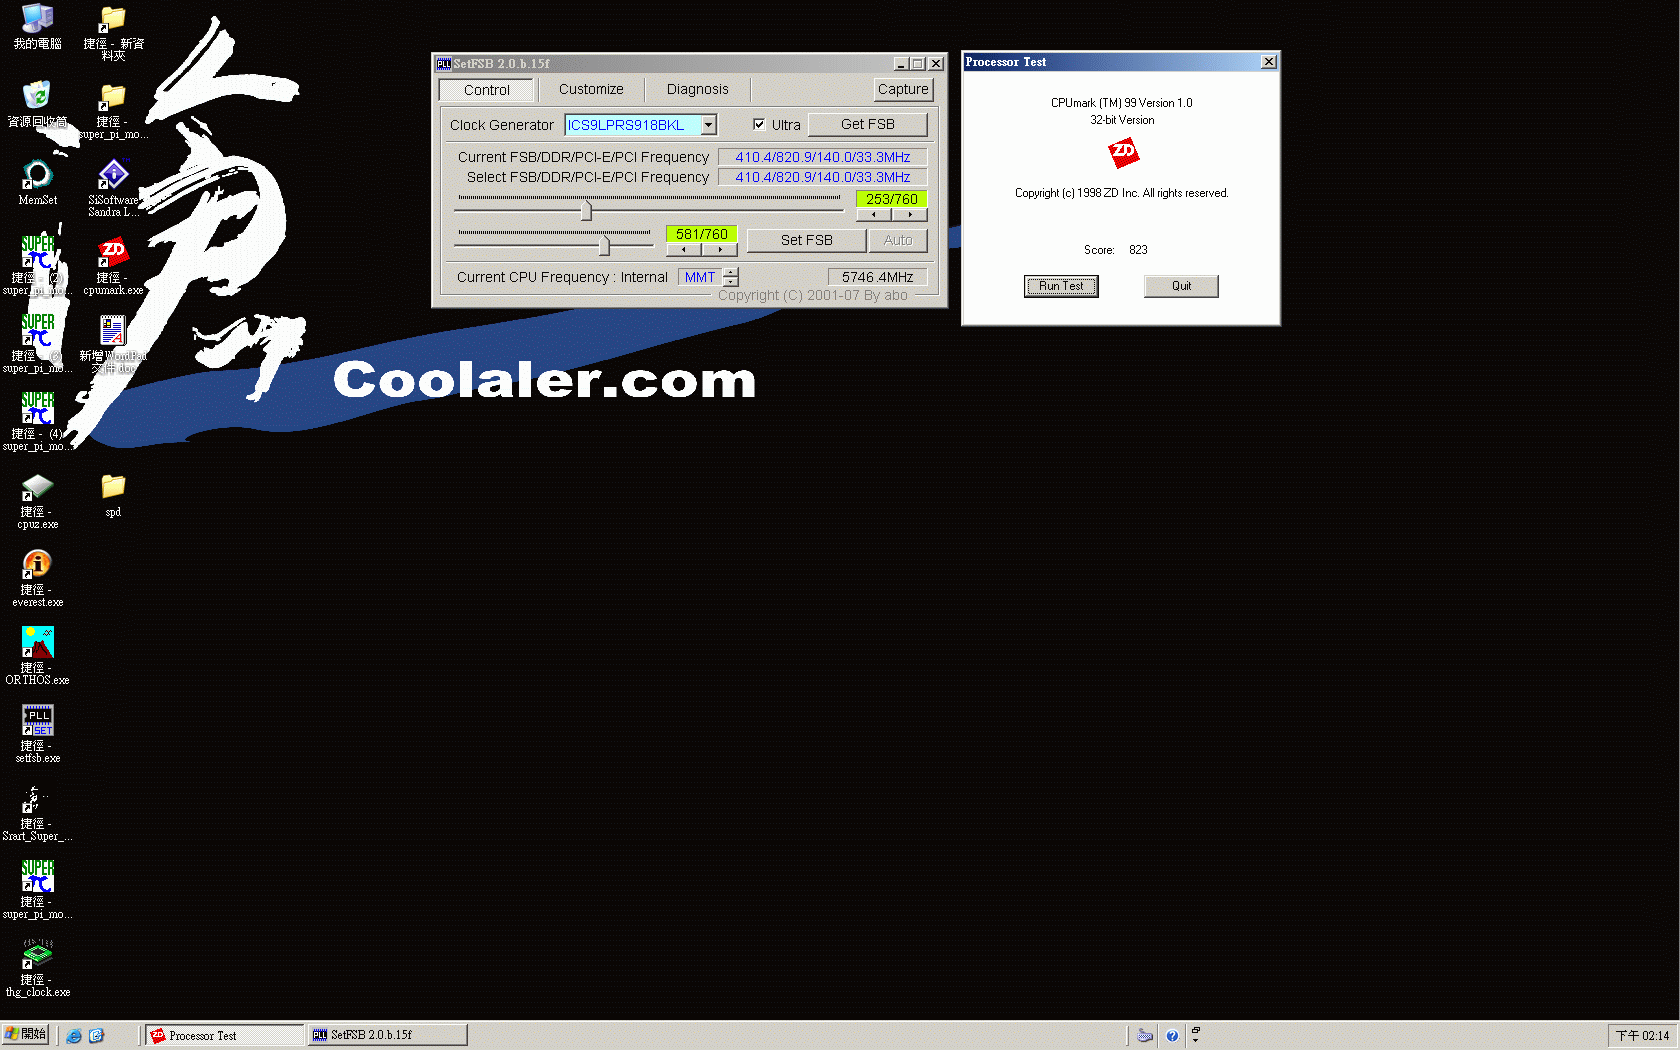Click the MMT internal frequency field

(700, 277)
